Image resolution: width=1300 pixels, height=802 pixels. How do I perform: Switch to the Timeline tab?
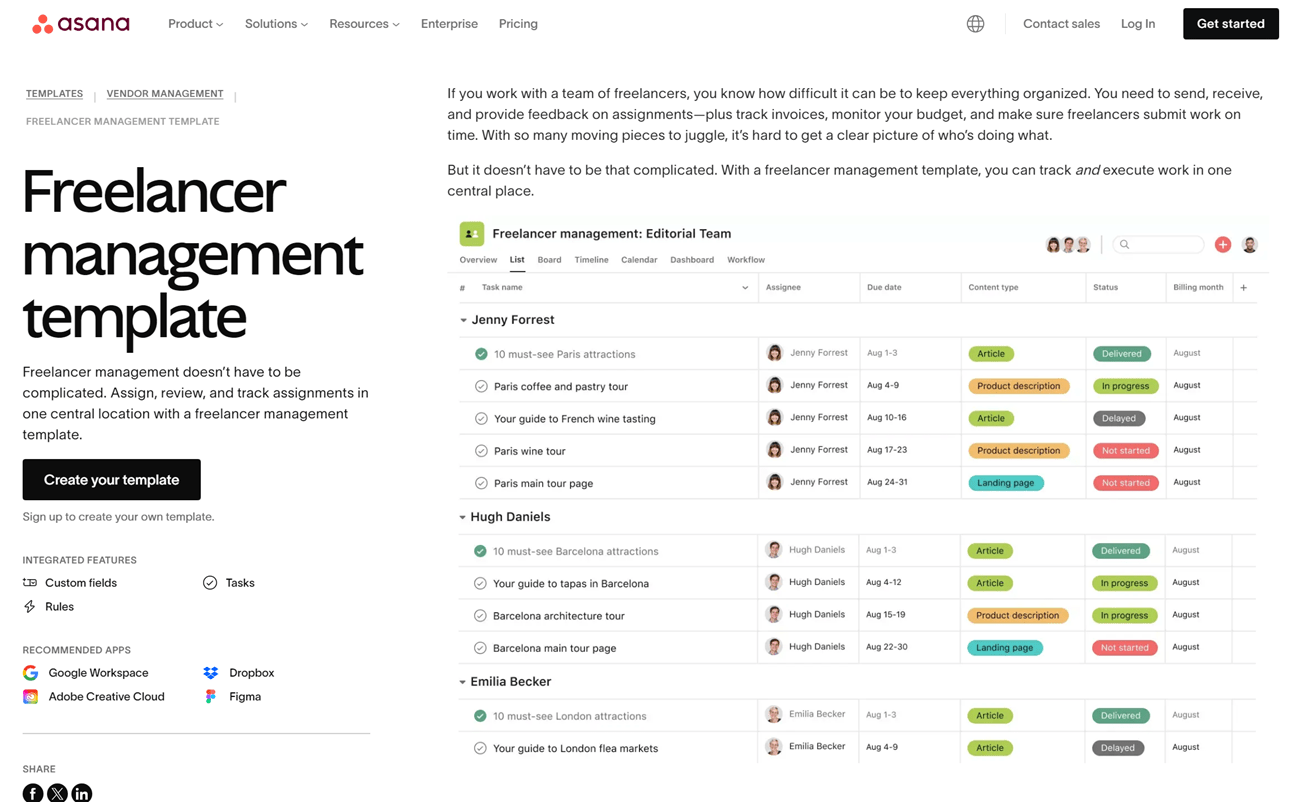591,260
